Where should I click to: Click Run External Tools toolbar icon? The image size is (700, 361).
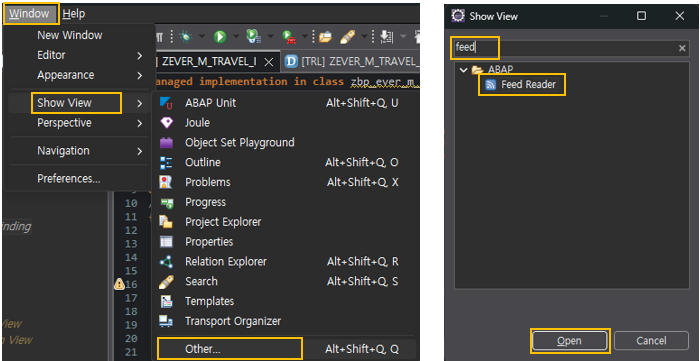pyautogui.click(x=289, y=37)
